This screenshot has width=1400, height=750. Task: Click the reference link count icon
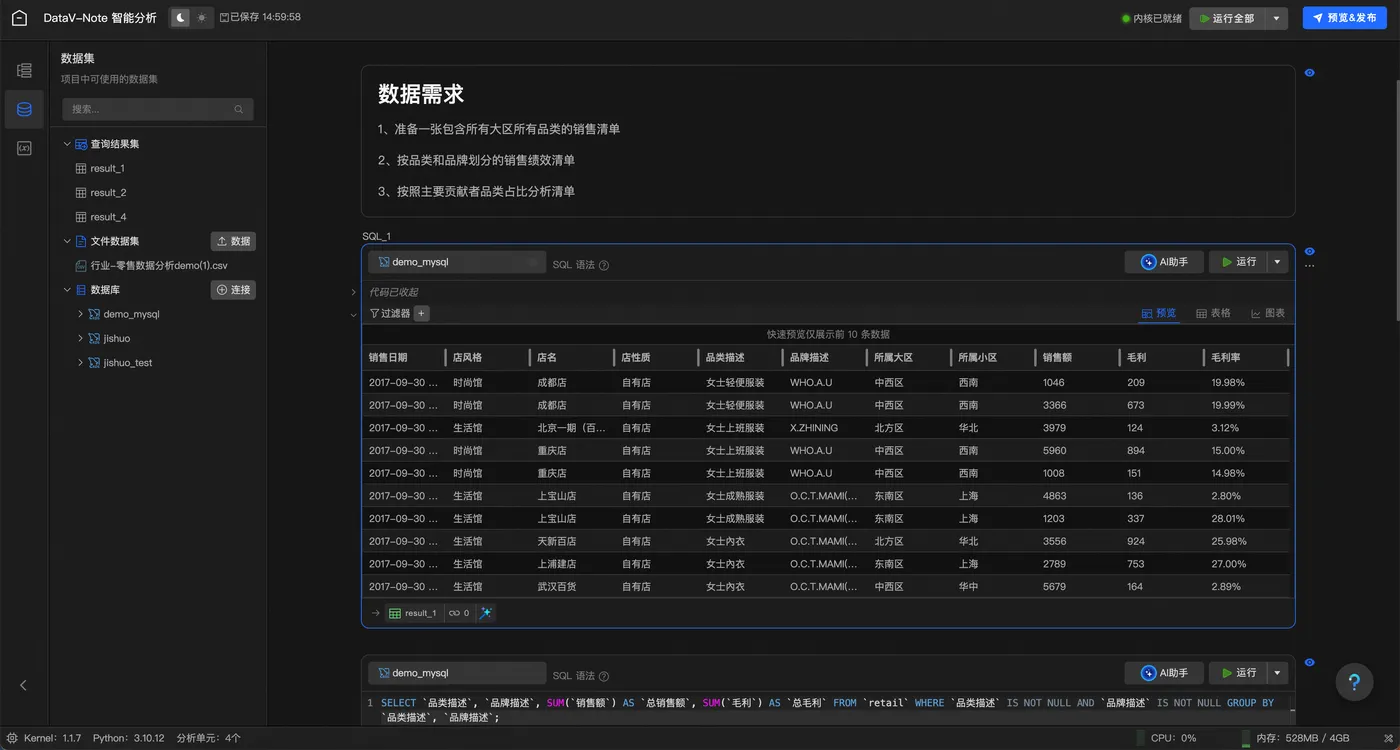point(459,613)
